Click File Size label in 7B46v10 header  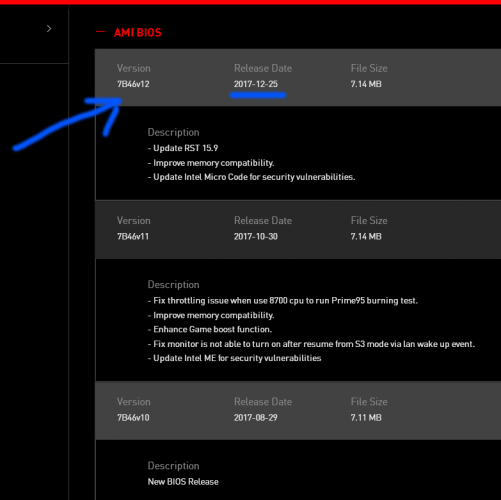pos(369,402)
